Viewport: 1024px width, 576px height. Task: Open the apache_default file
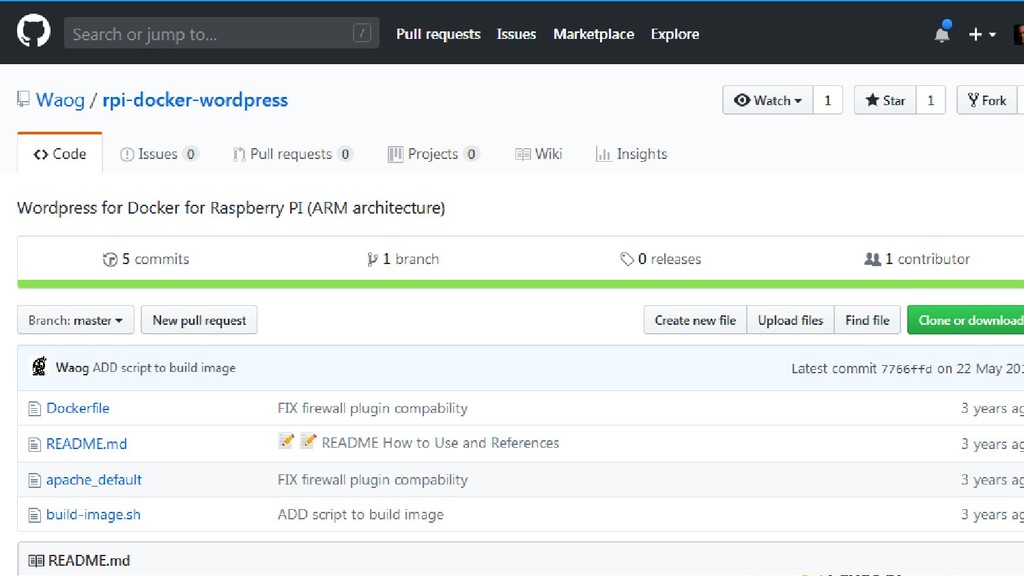point(93,479)
